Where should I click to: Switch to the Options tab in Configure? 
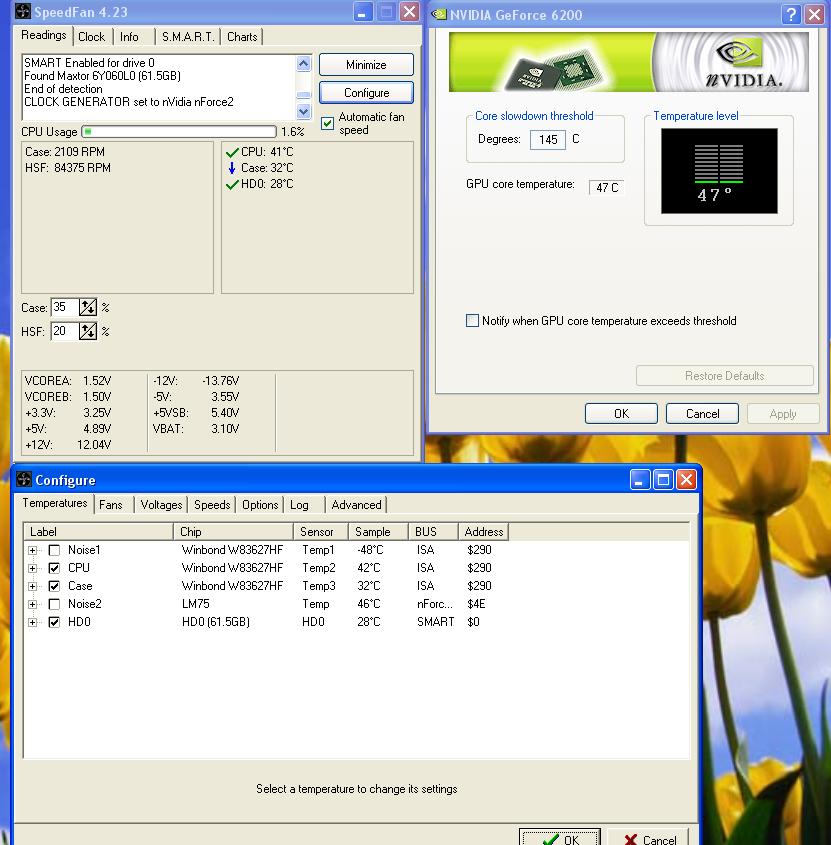click(x=260, y=505)
